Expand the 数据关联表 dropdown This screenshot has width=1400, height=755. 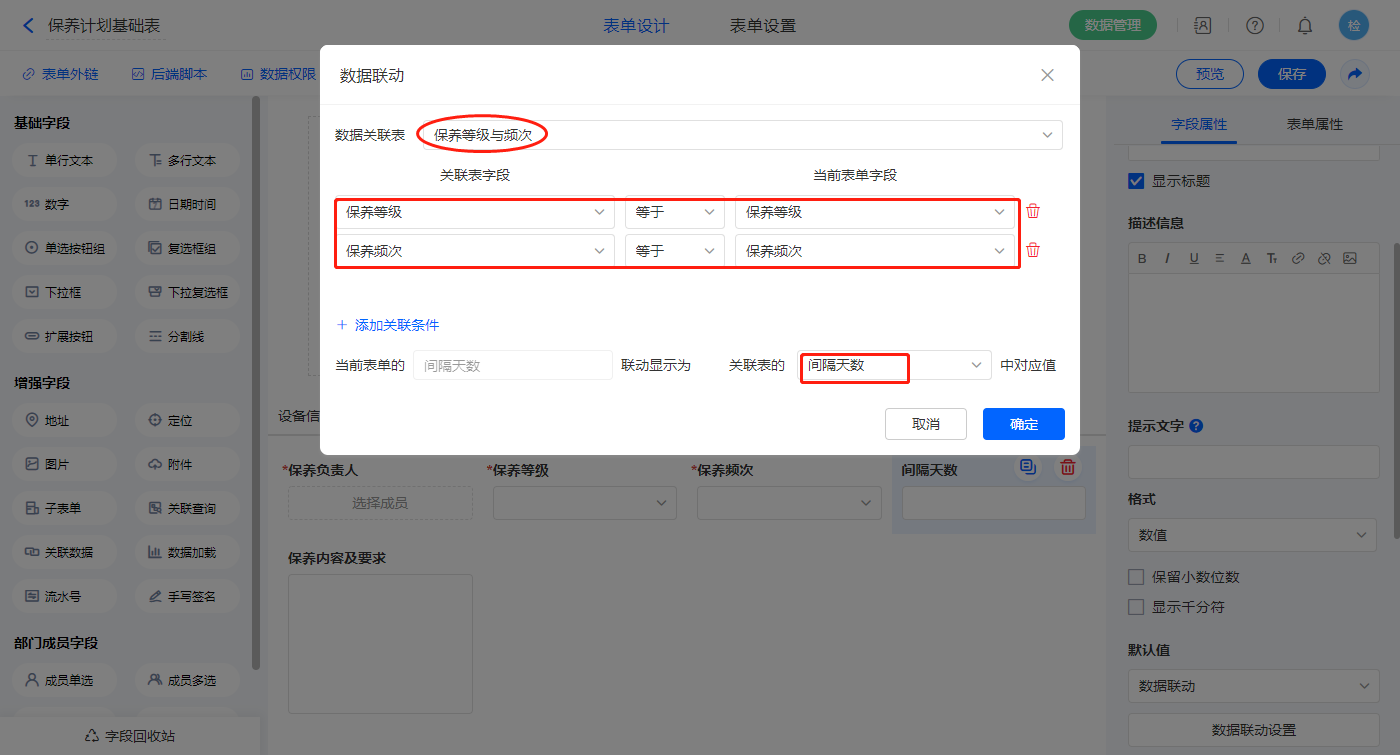(x=740, y=135)
